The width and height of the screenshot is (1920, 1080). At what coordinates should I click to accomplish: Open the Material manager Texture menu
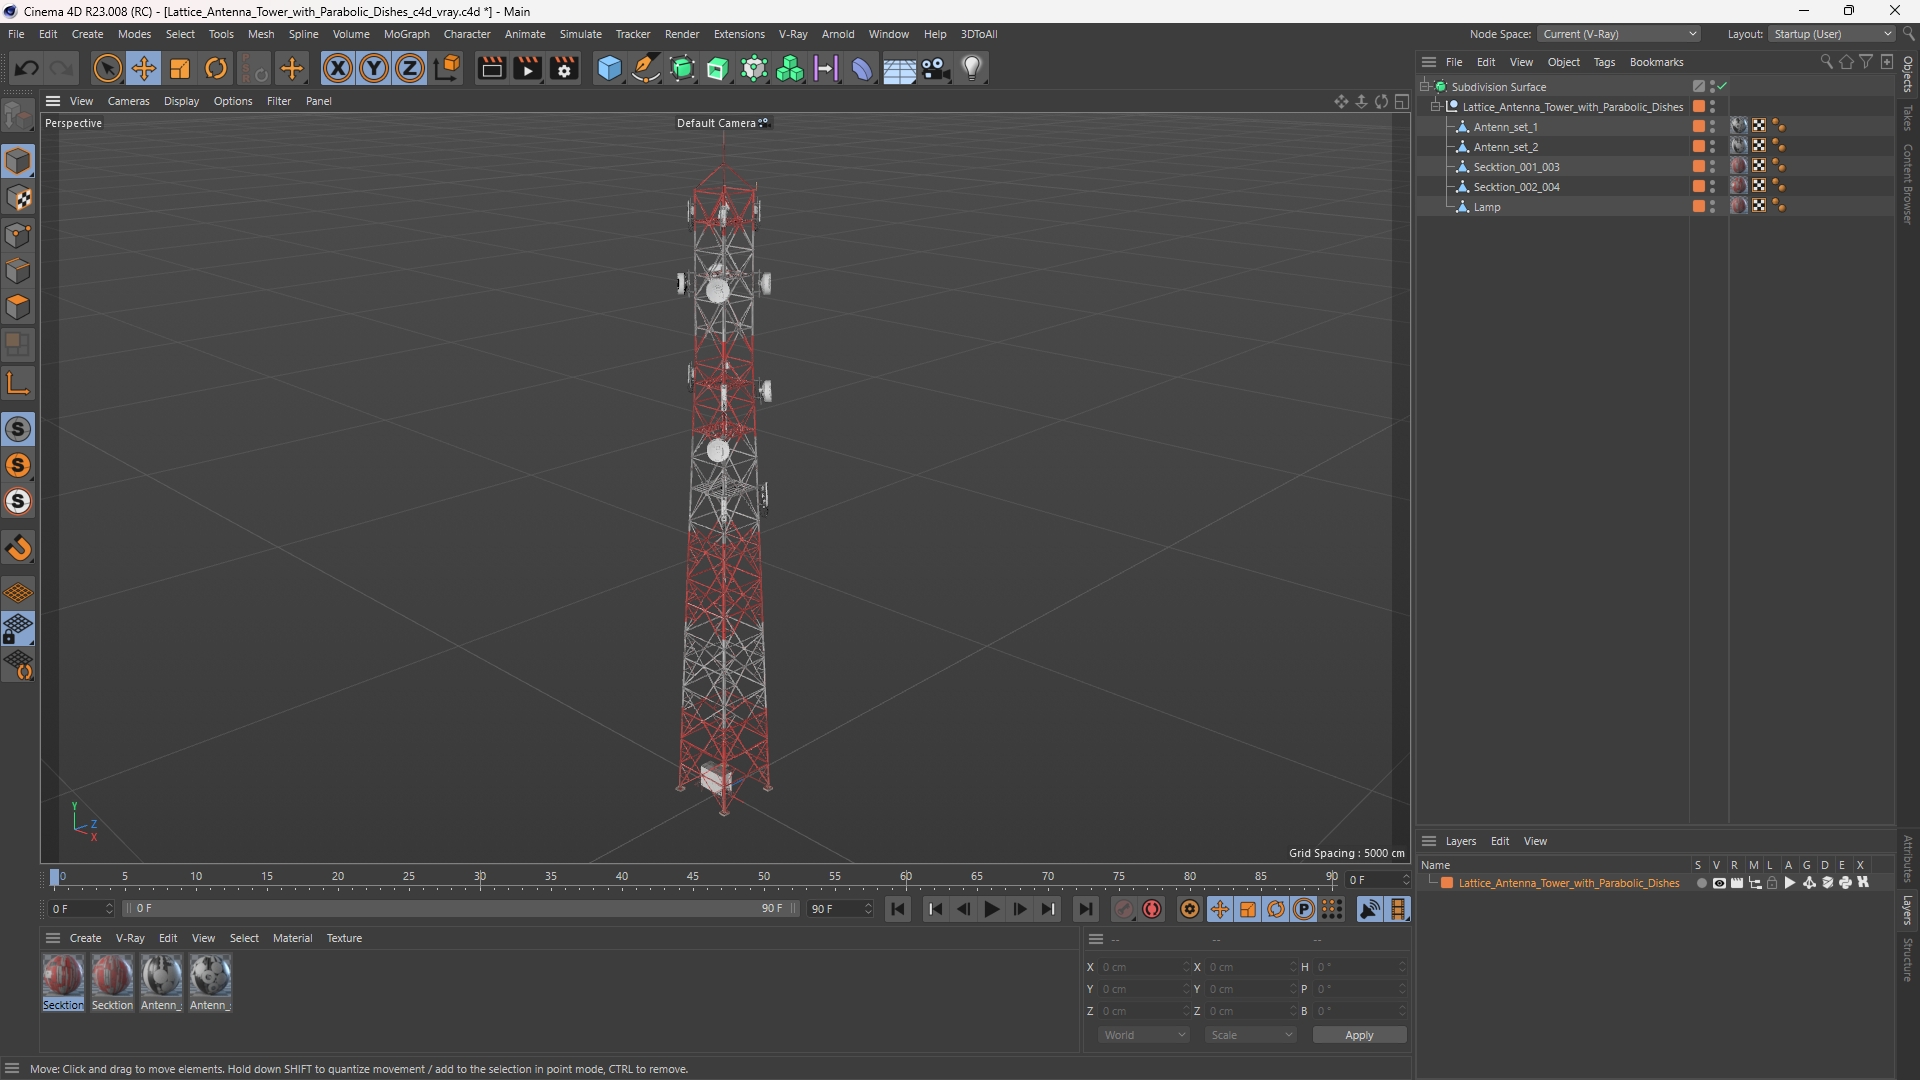(x=344, y=938)
